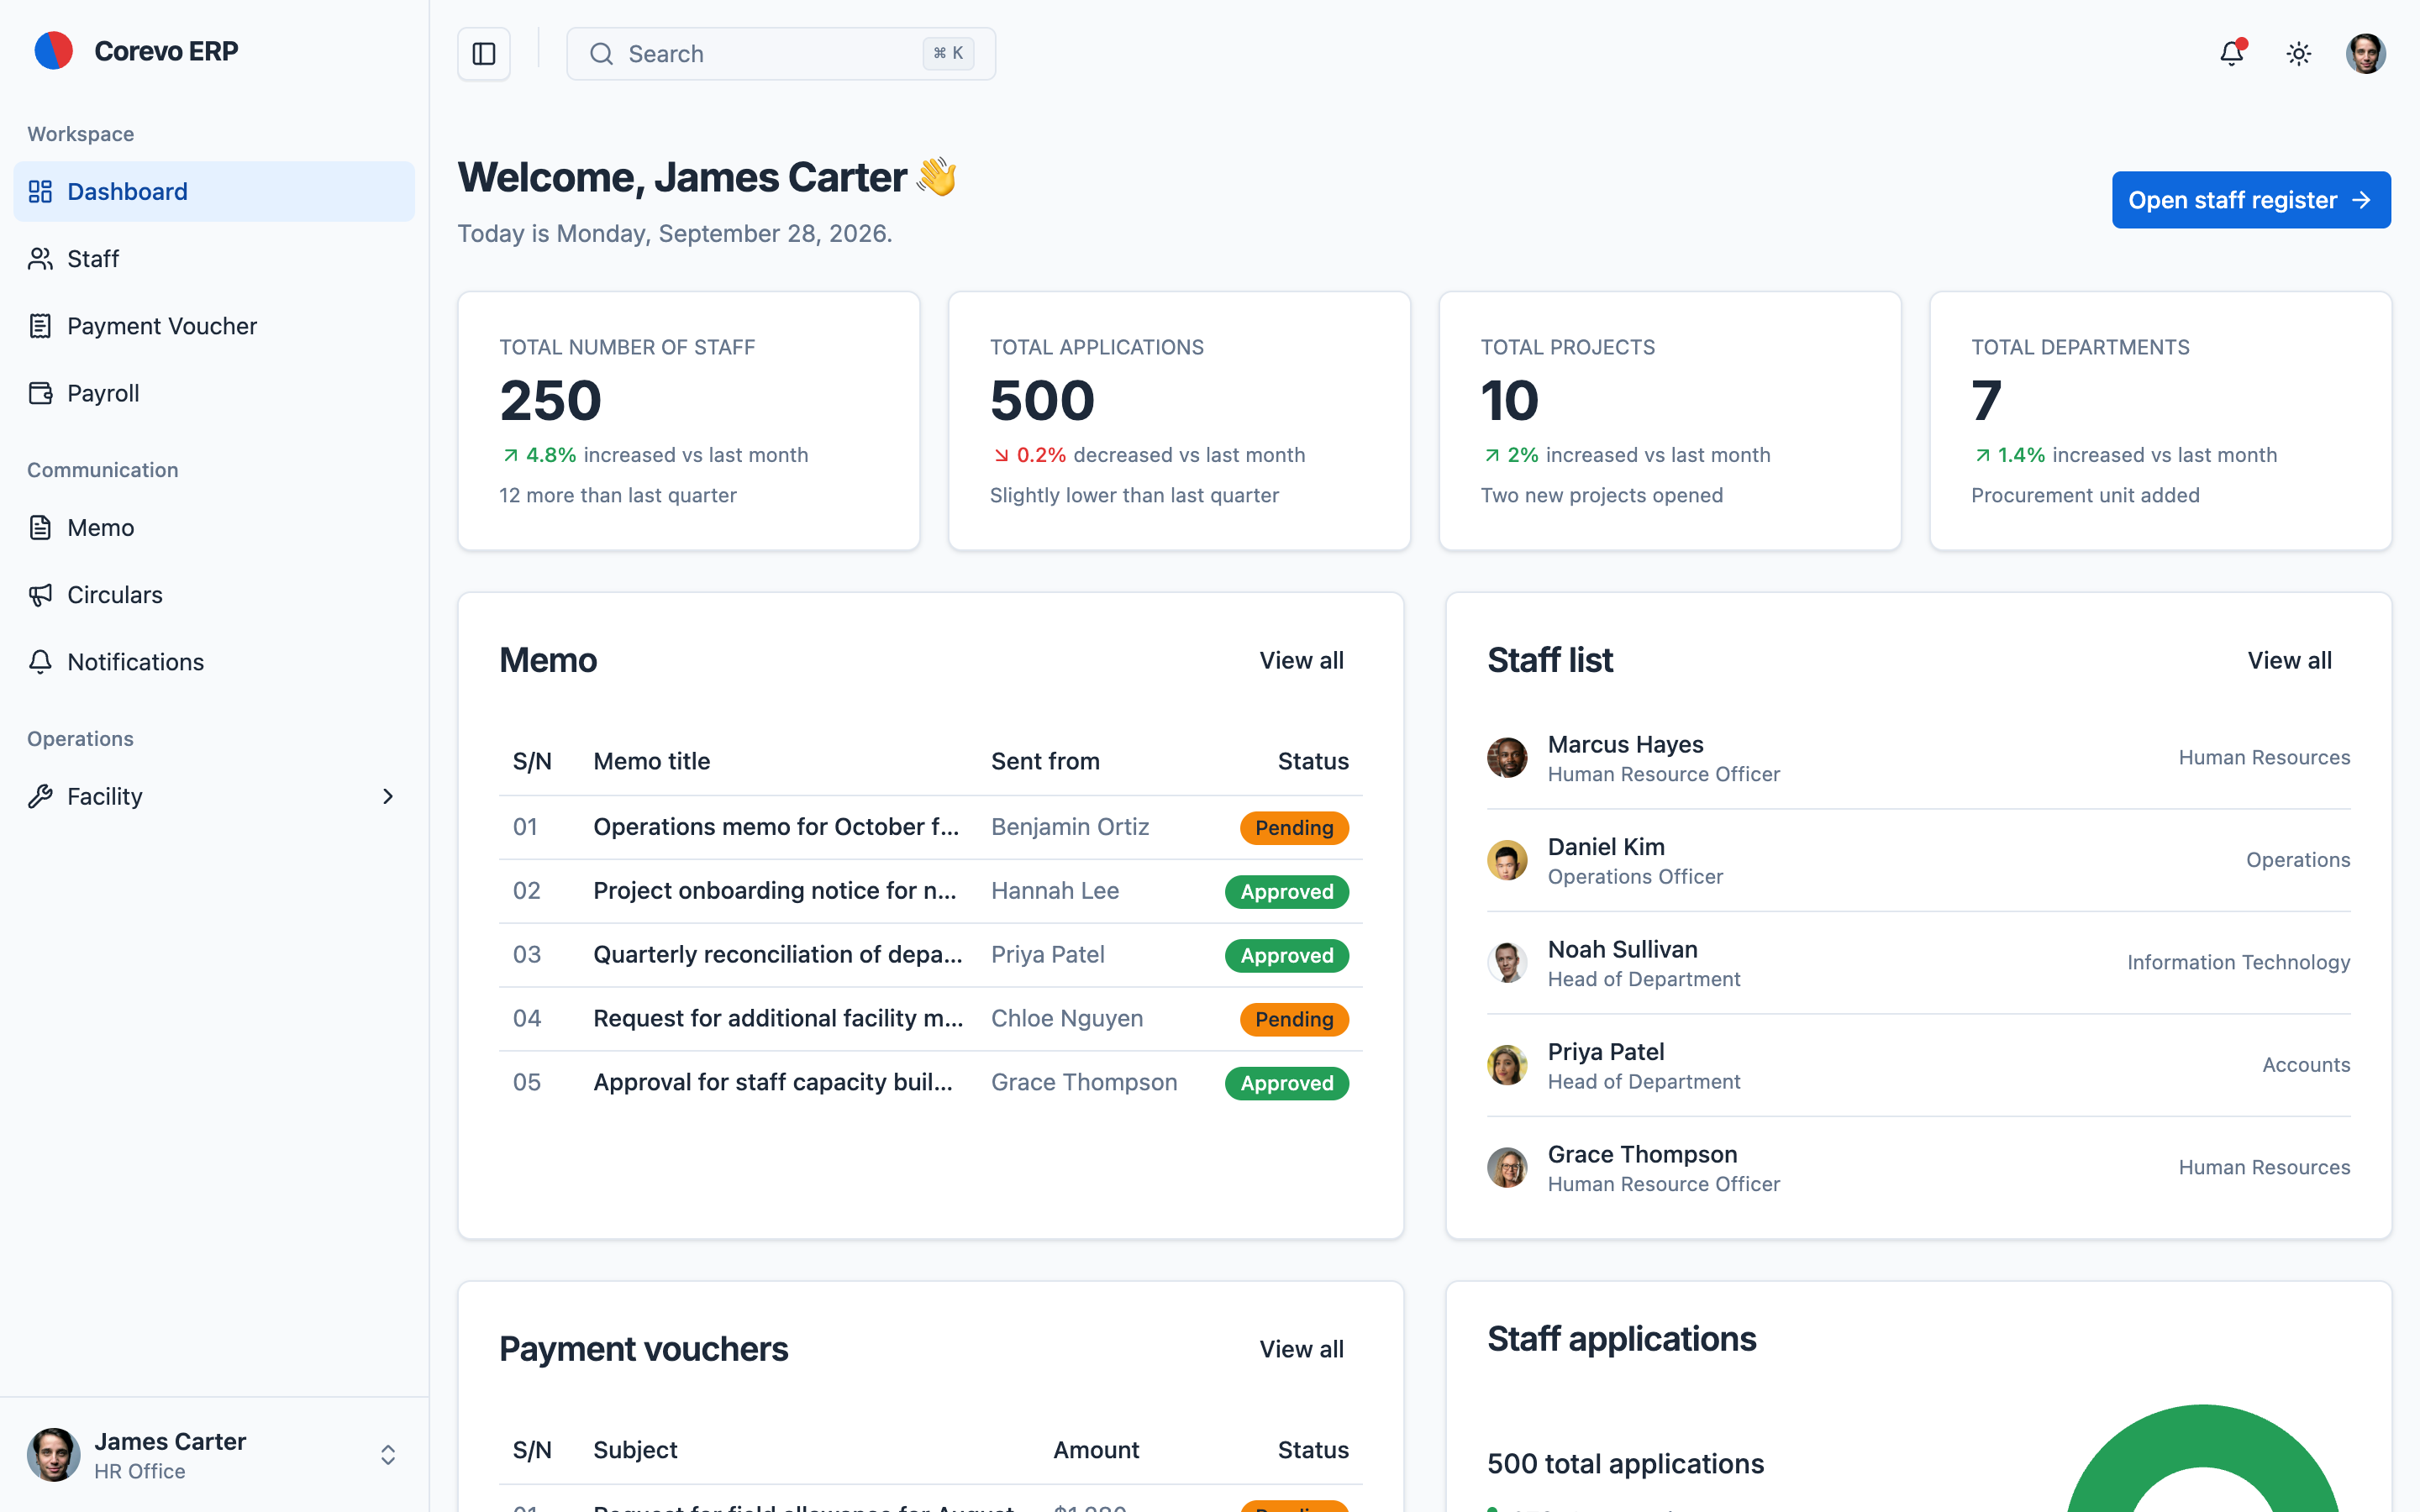The width and height of the screenshot is (2420, 1512).
Task: Expand the Facility submenu chevron
Action: point(388,797)
